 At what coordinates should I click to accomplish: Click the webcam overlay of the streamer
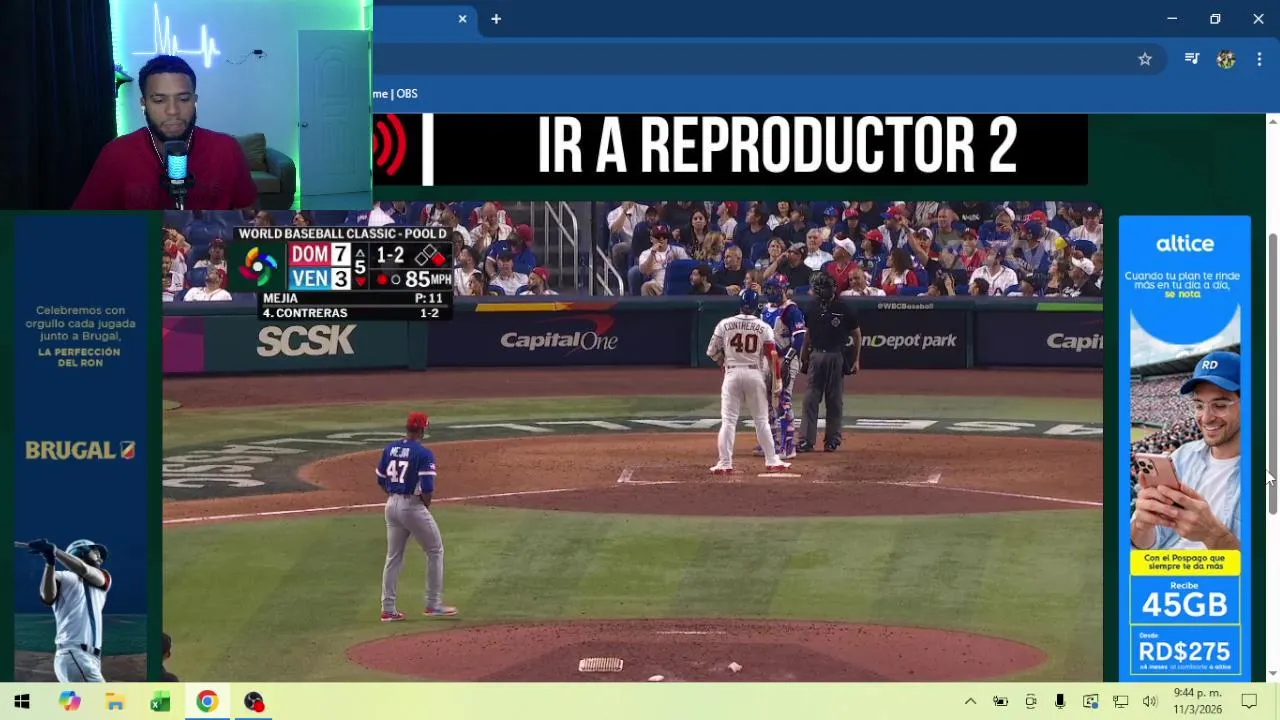(186, 105)
